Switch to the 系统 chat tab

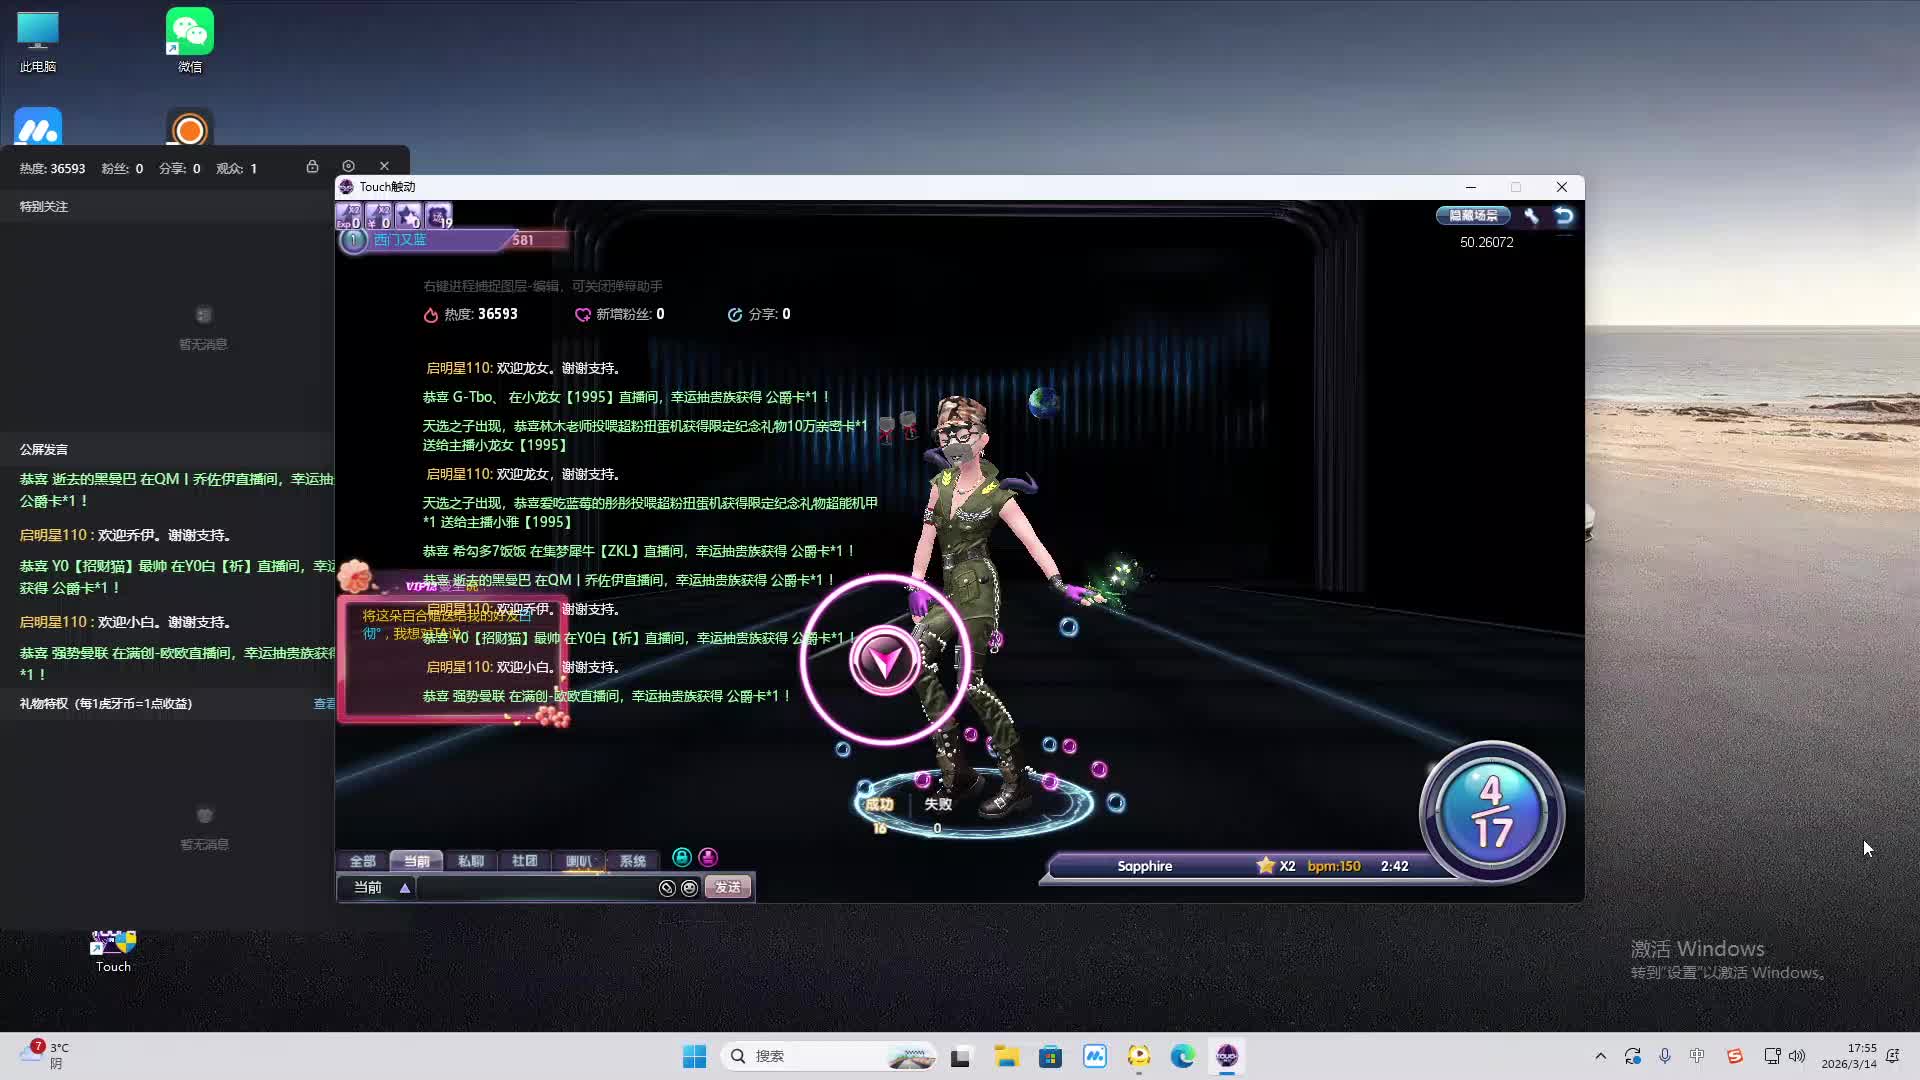click(632, 861)
